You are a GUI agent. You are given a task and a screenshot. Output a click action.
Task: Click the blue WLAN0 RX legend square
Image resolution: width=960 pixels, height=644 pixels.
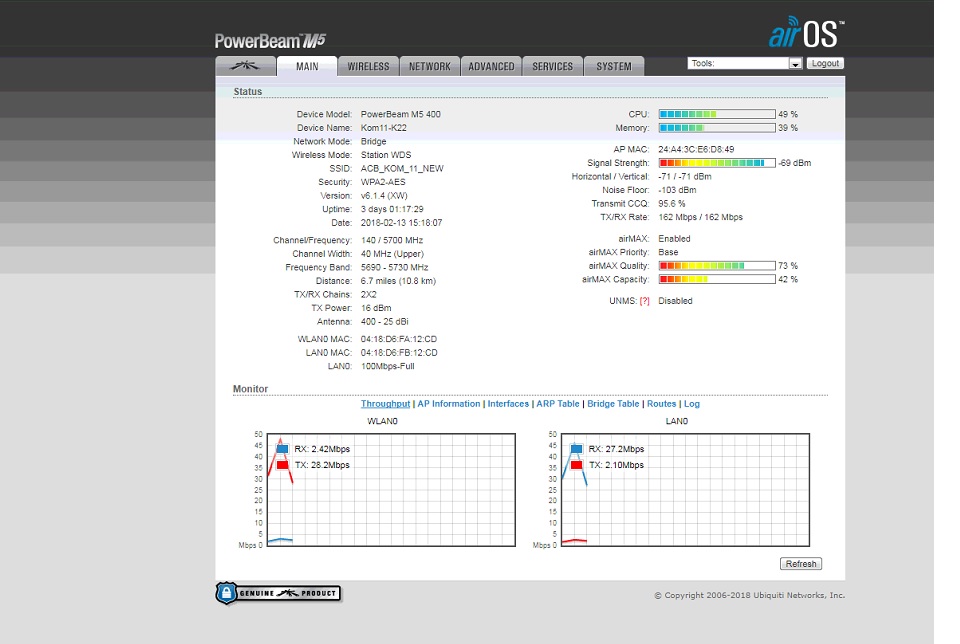282,449
